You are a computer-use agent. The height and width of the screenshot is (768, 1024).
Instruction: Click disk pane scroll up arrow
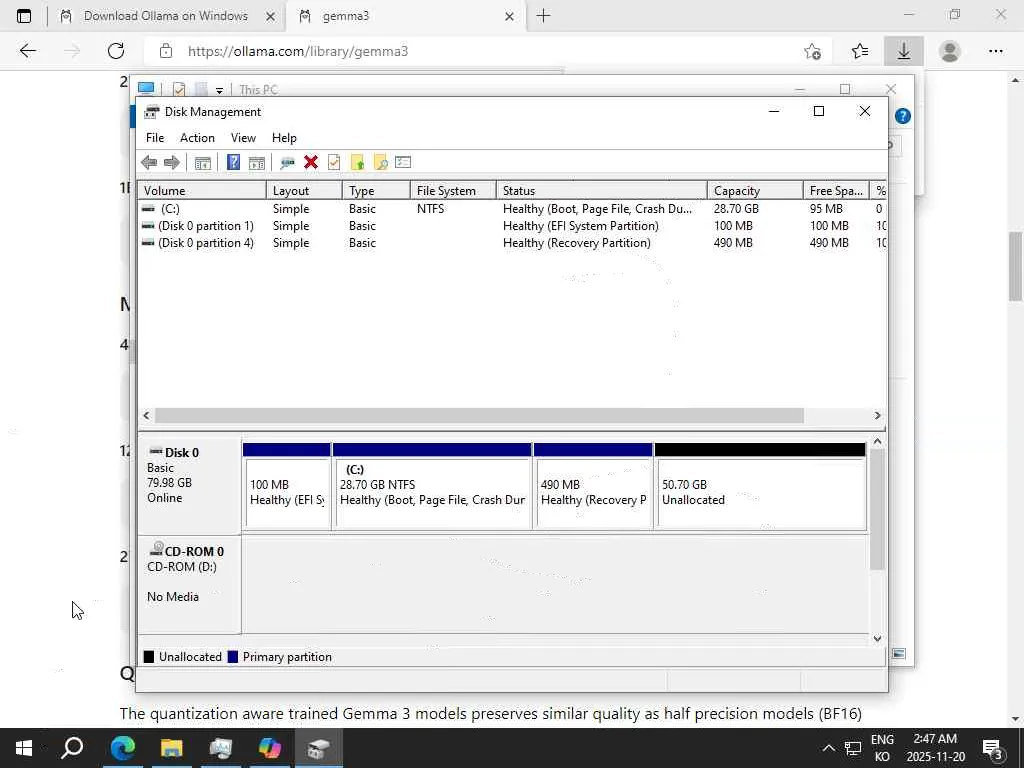point(877,442)
